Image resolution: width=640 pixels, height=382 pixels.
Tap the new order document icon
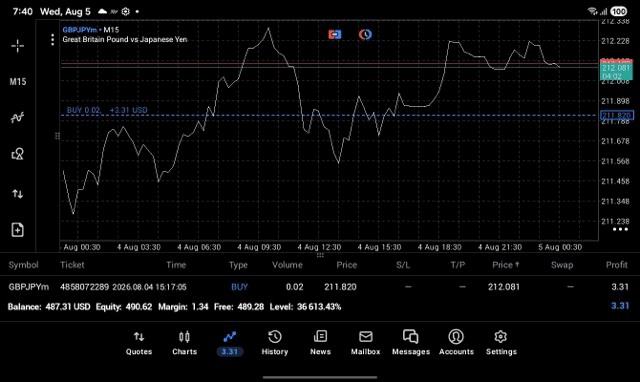coord(18,230)
